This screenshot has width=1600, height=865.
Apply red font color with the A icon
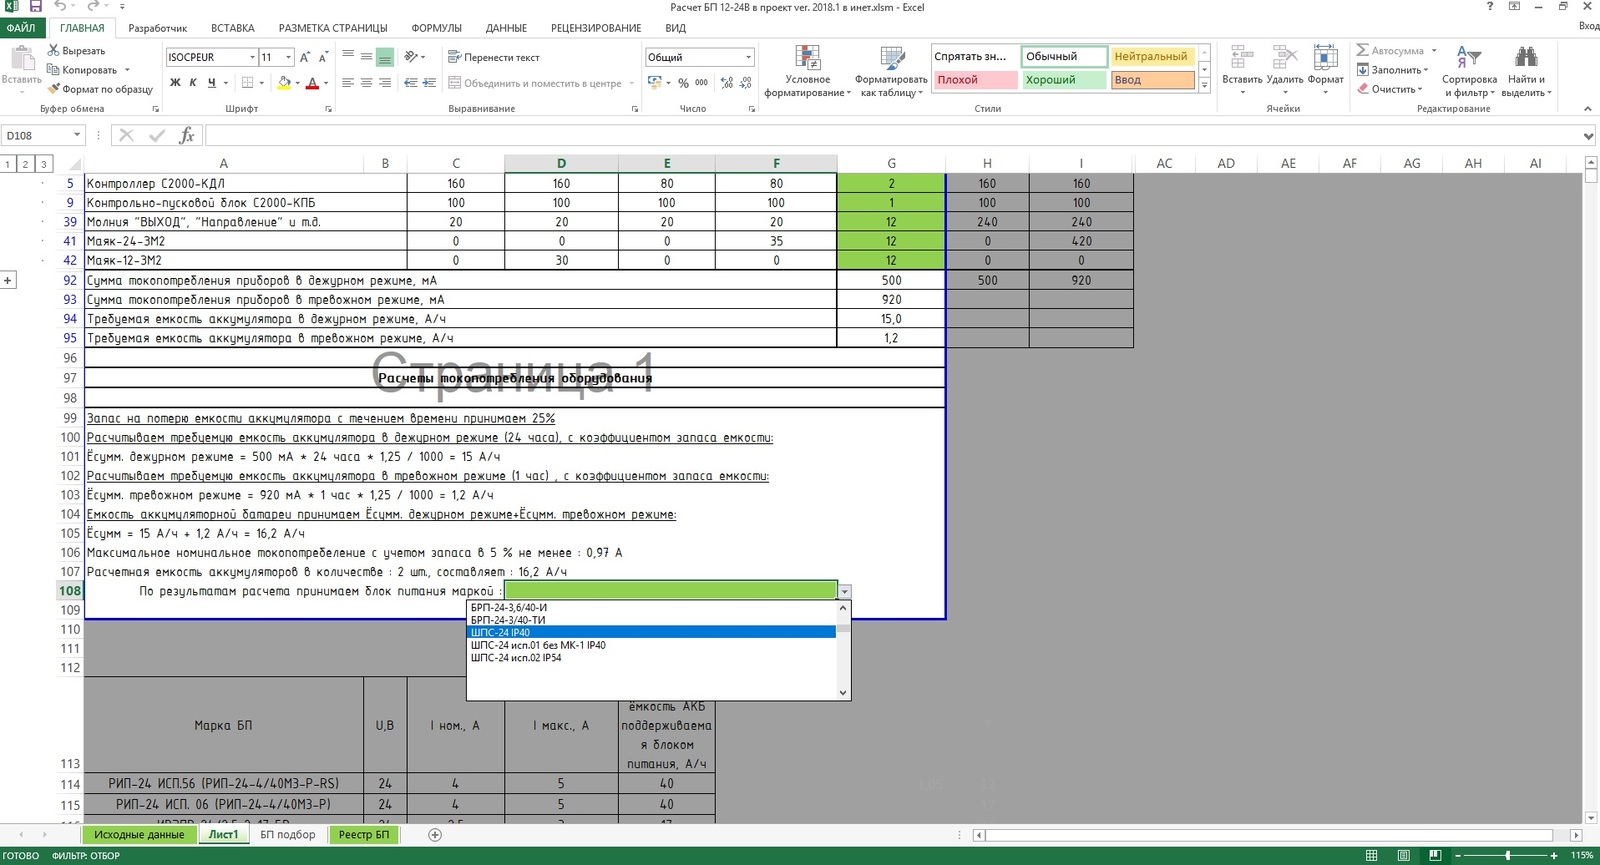[x=312, y=83]
